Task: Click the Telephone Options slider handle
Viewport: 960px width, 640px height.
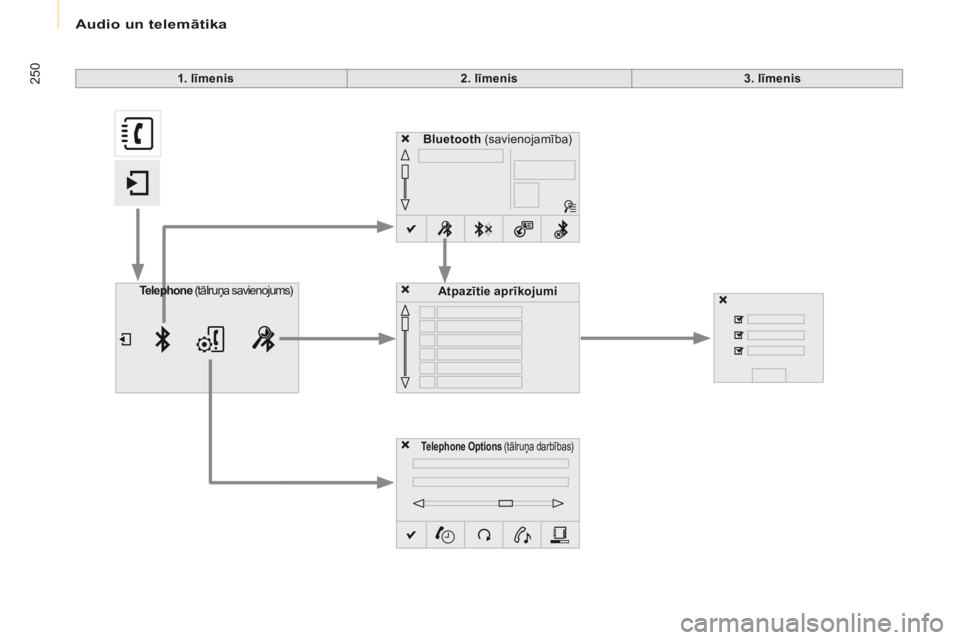Action: click(x=505, y=503)
